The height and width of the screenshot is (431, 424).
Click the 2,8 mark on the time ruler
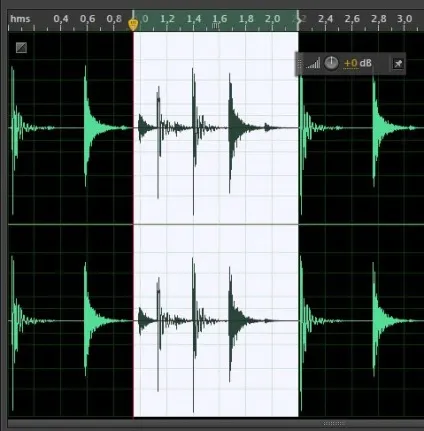378,19
